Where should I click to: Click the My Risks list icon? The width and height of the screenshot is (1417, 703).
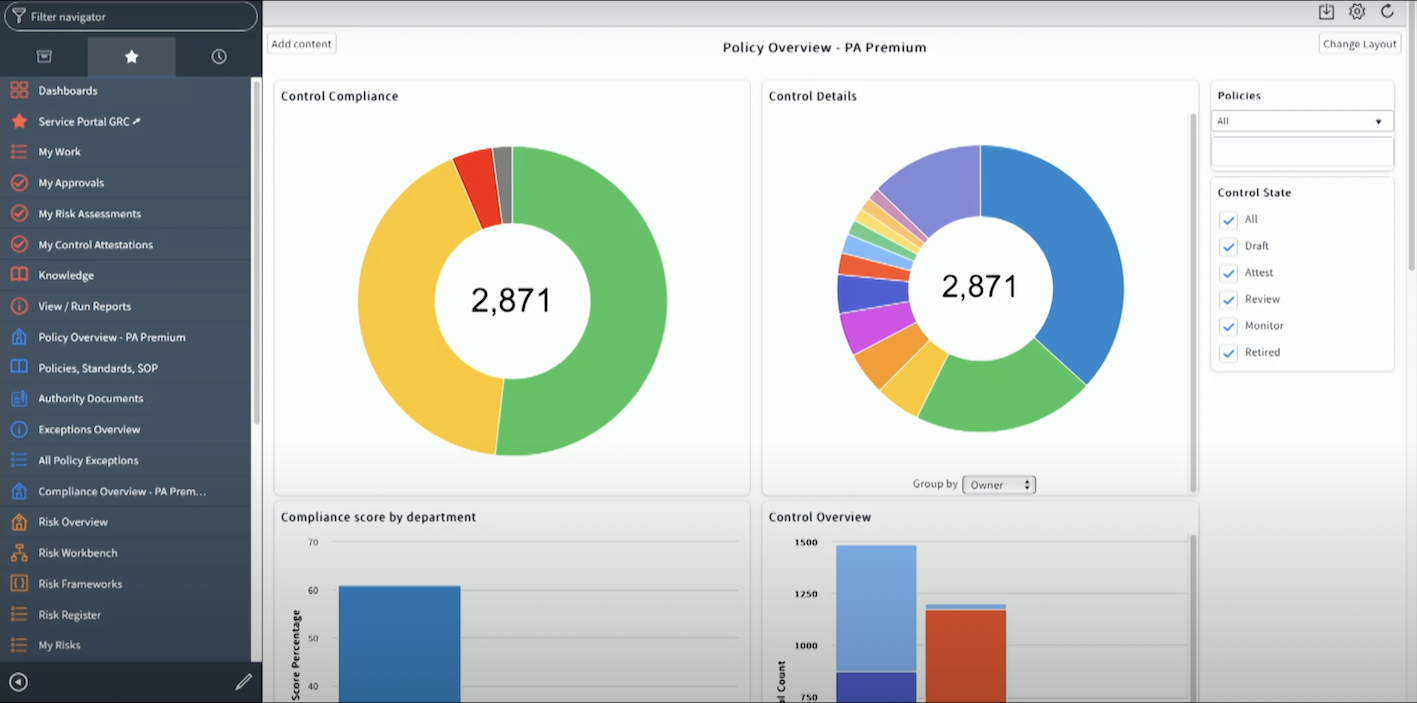coord(19,645)
